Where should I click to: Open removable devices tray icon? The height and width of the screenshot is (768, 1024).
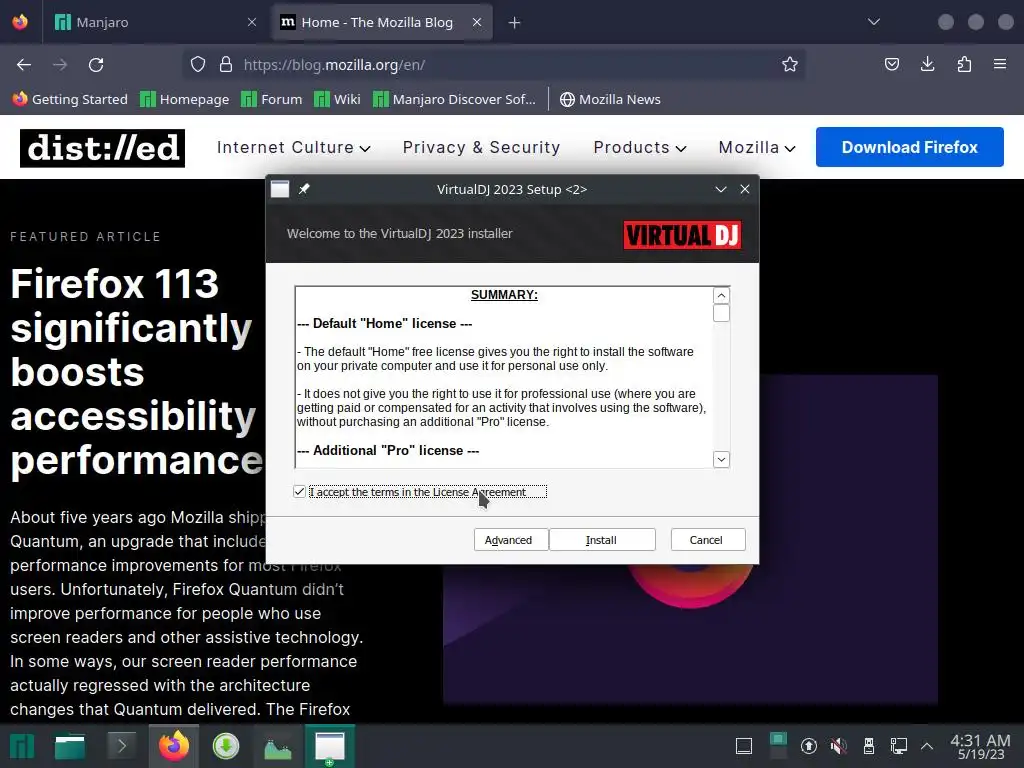[x=869, y=746]
